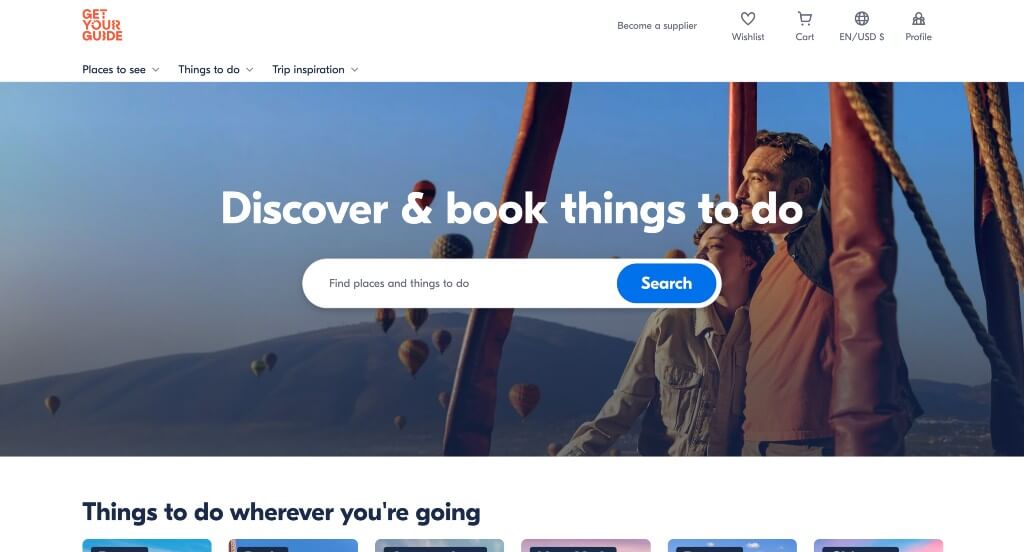Expand the Things to do menu
The height and width of the screenshot is (552, 1024).
(x=216, y=70)
